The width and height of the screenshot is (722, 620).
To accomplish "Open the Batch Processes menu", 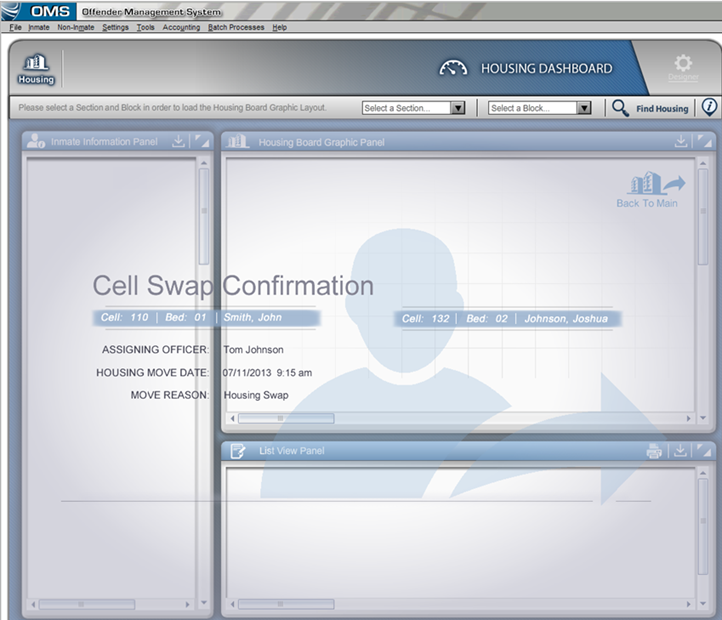I will pos(236,27).
